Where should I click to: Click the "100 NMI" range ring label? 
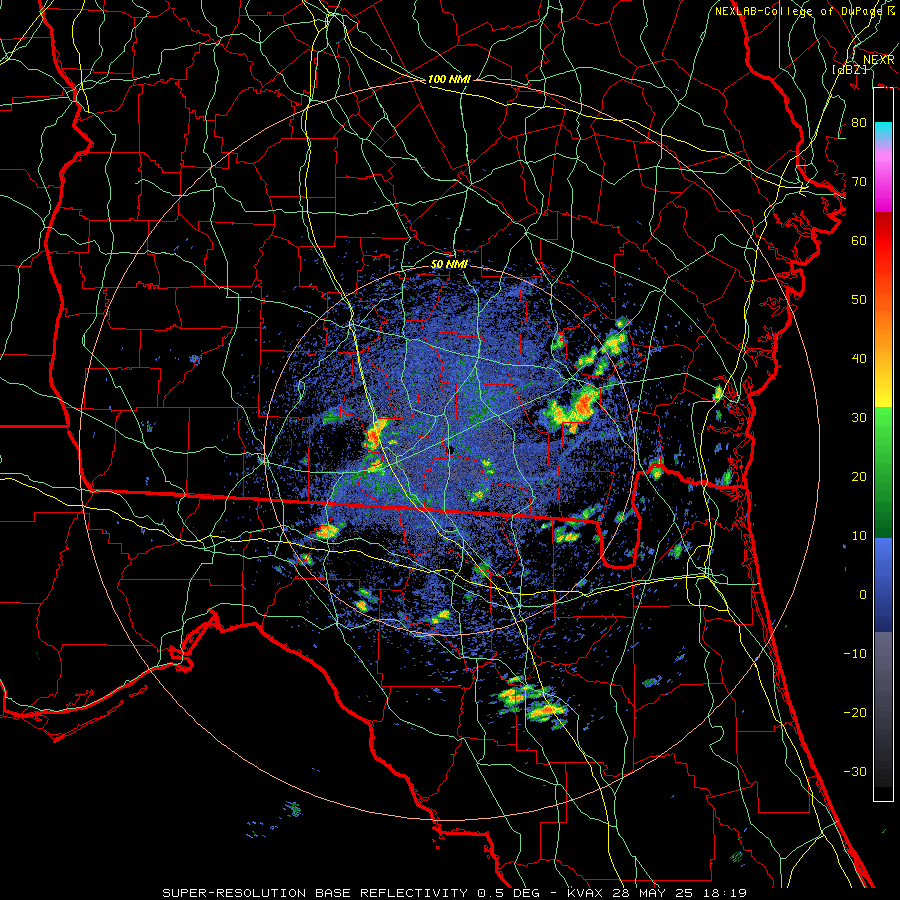tap(449, 79)
